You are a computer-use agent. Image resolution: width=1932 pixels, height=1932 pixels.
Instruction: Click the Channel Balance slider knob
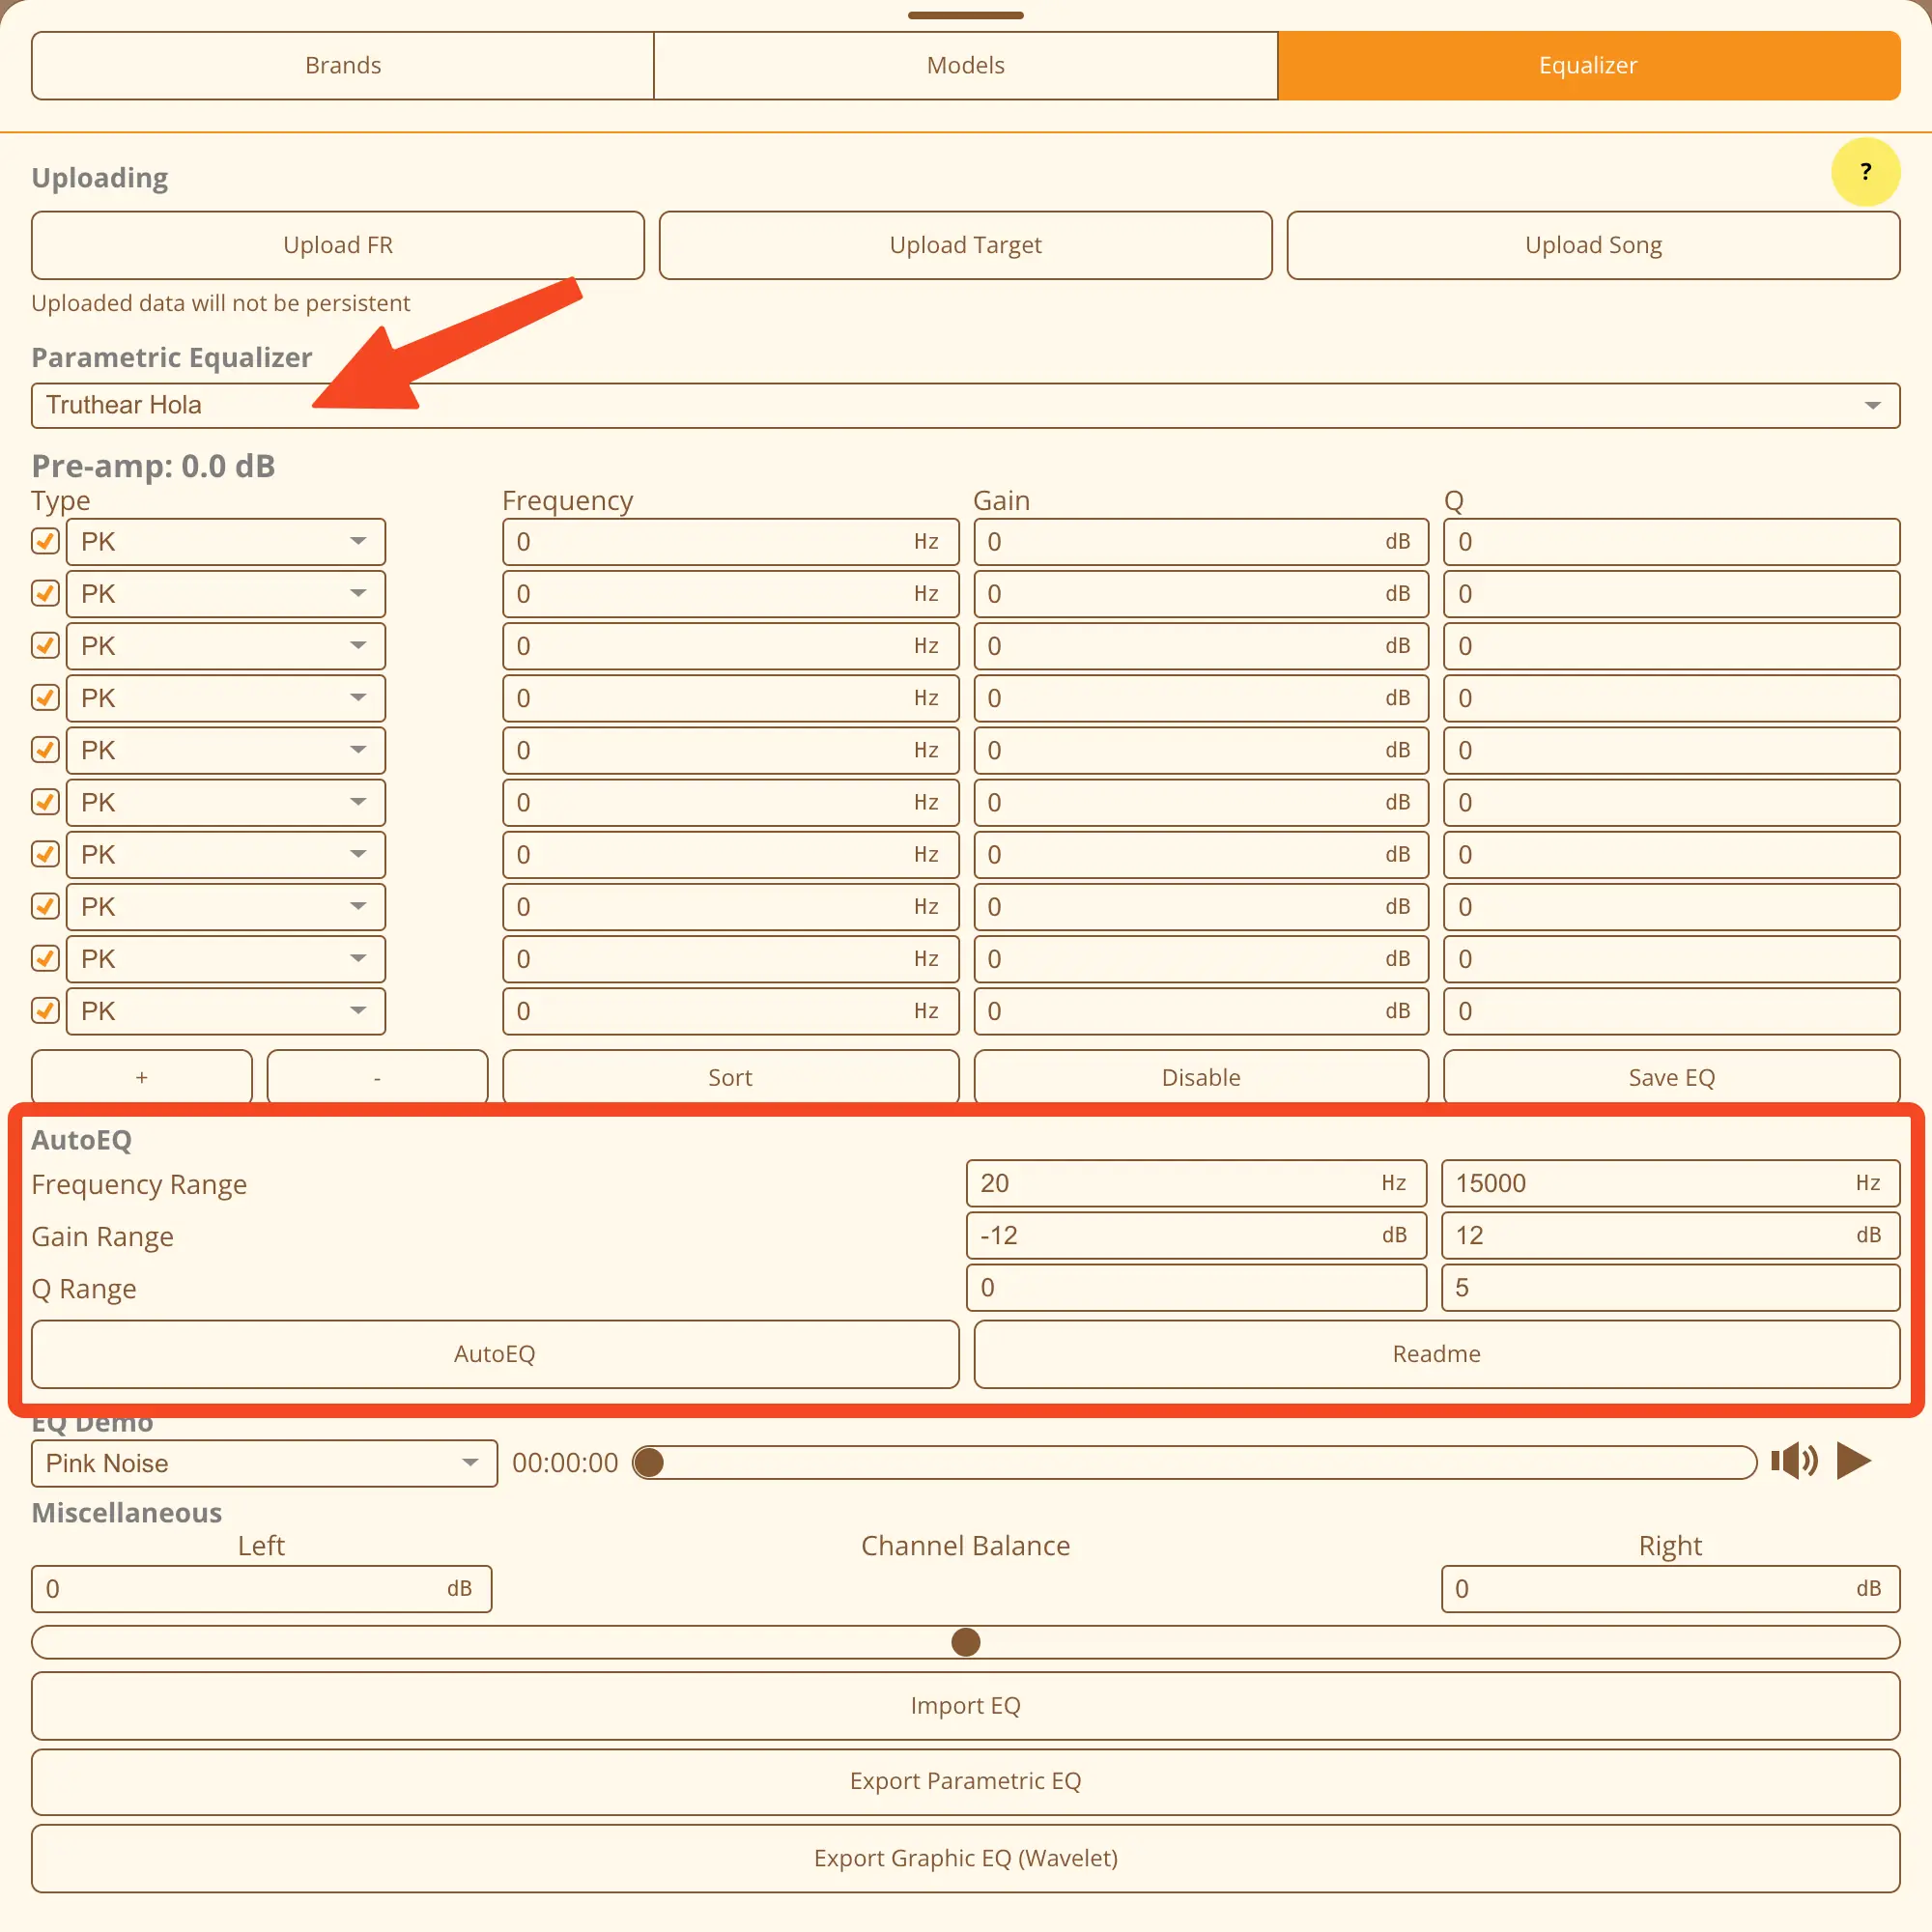coord(965,1642)
